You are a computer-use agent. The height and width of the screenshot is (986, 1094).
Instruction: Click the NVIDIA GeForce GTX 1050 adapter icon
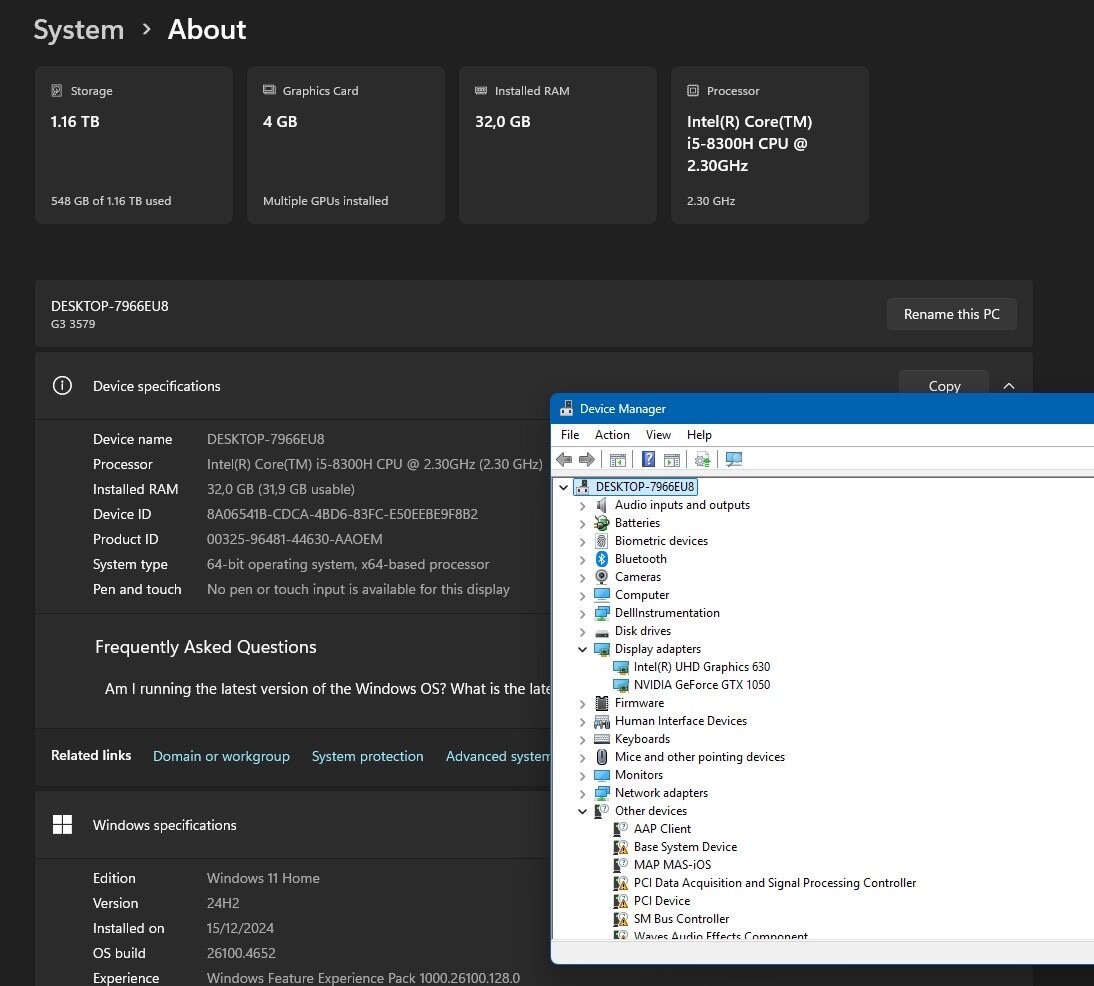(620, 685)
